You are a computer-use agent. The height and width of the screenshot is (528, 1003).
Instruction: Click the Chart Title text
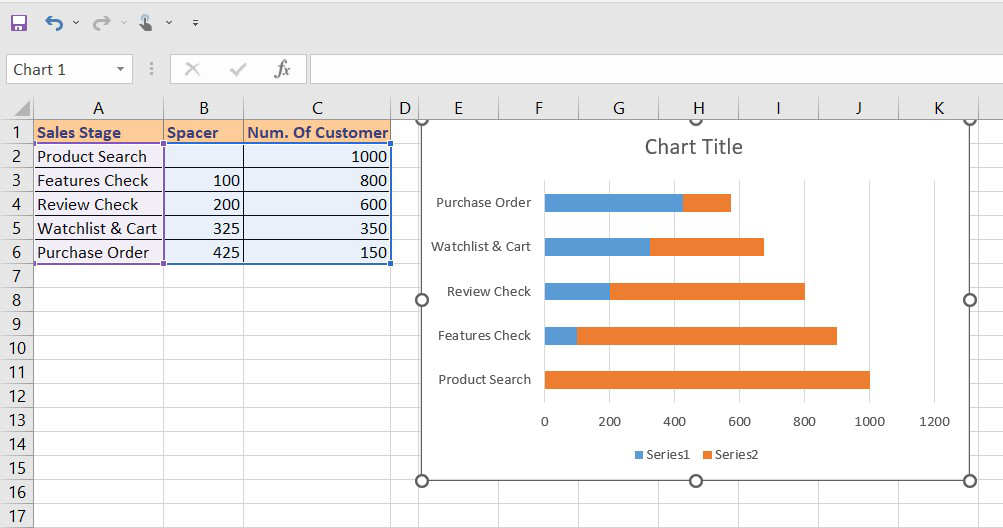point(693,147)
